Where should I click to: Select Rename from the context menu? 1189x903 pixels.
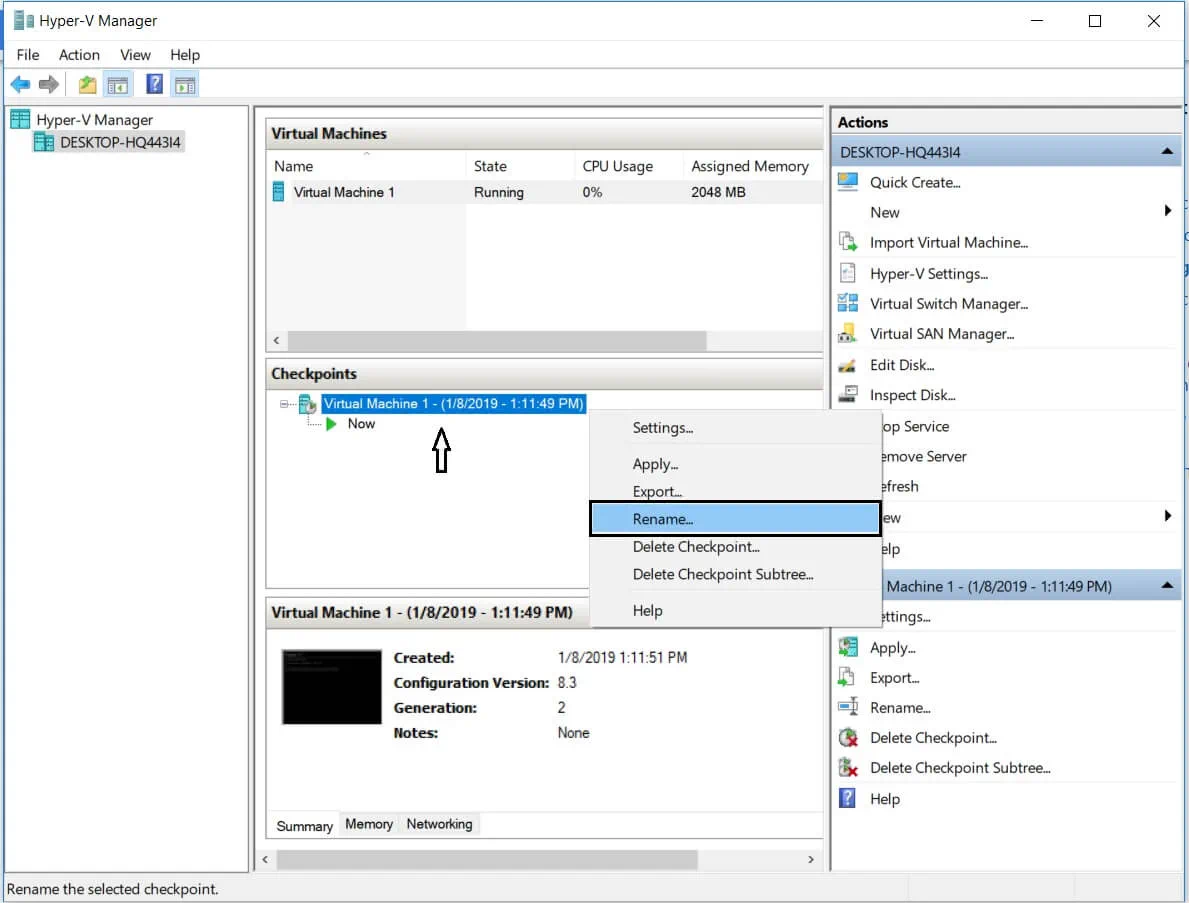pos(662,519)
